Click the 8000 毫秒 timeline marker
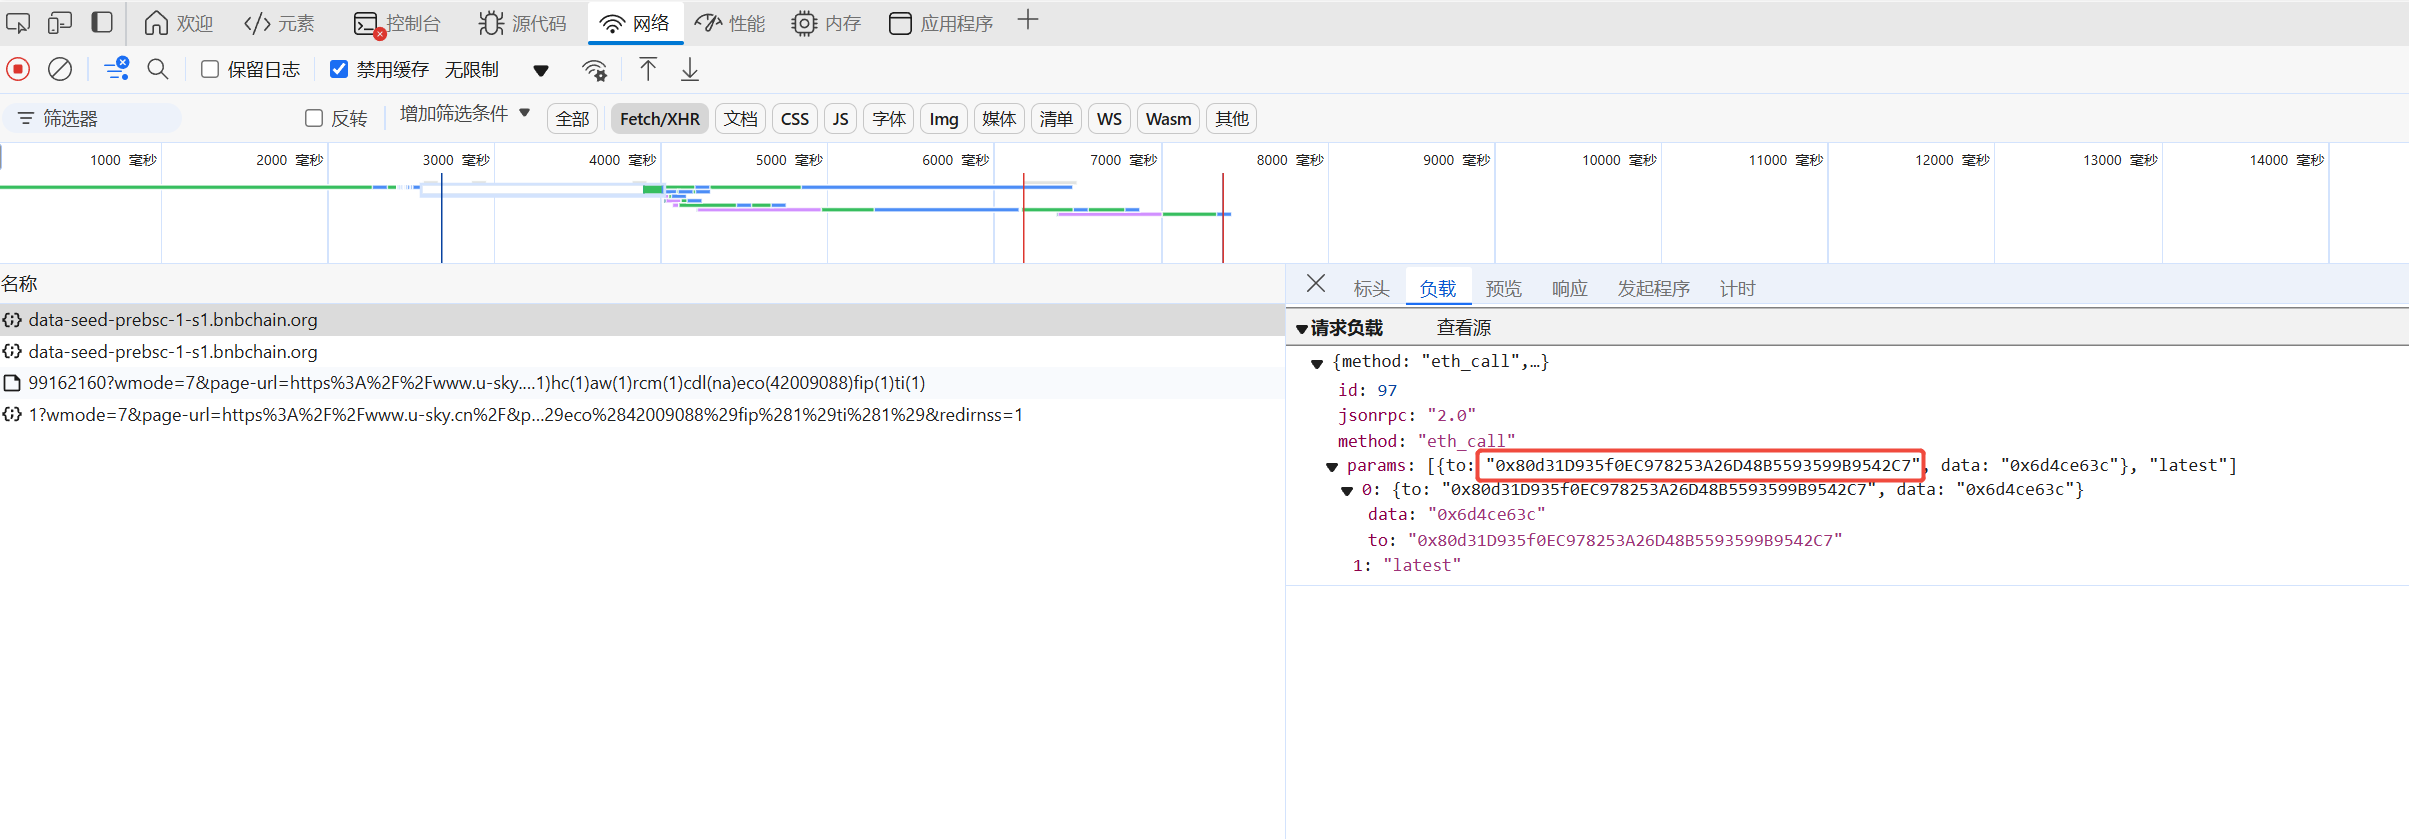 click(x=1290, y=160)
